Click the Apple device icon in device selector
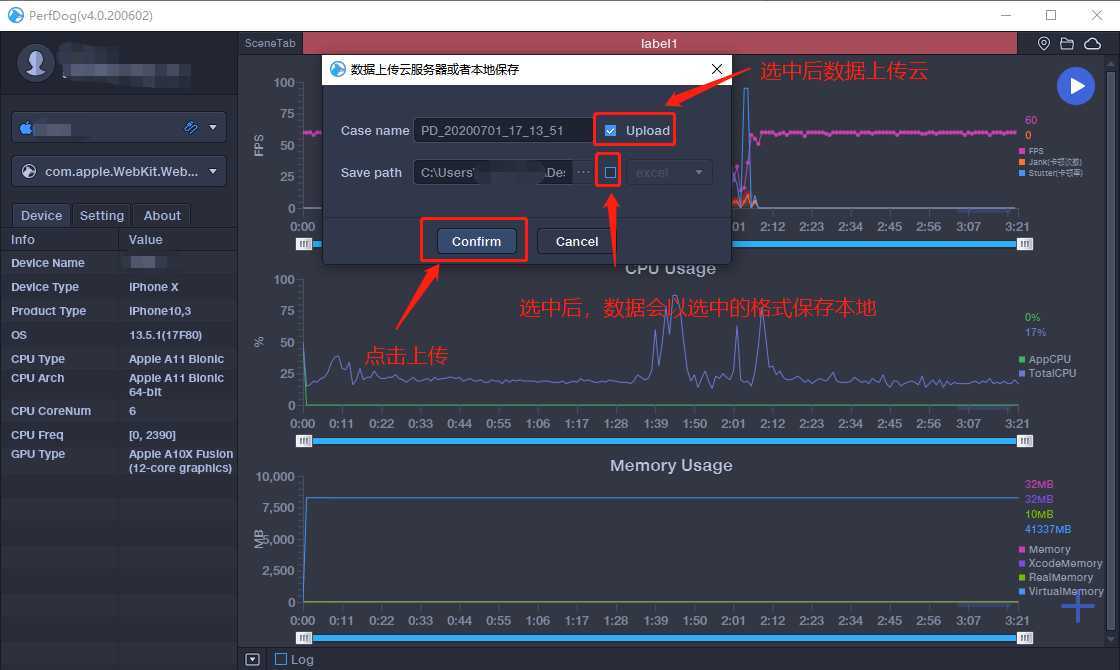 coord(26,128)
